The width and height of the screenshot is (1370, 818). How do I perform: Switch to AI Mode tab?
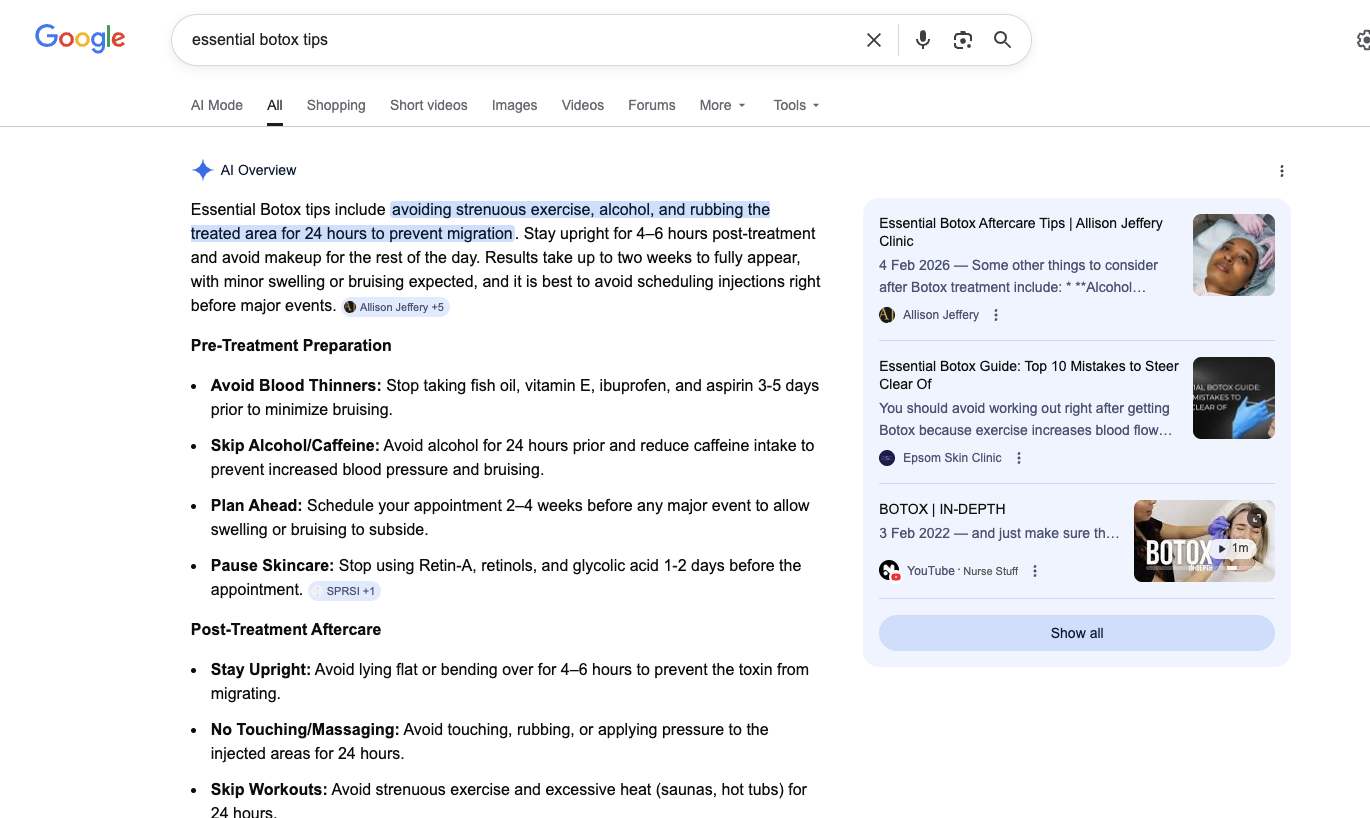(217, 105)
